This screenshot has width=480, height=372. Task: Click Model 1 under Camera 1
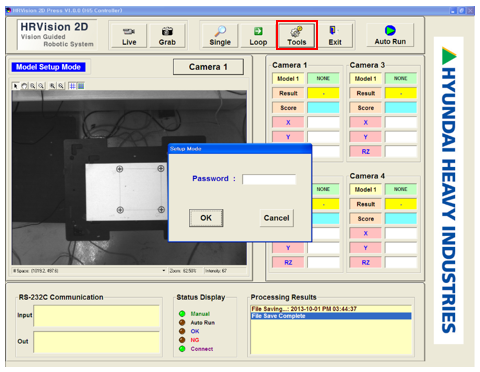click(288, 79)
